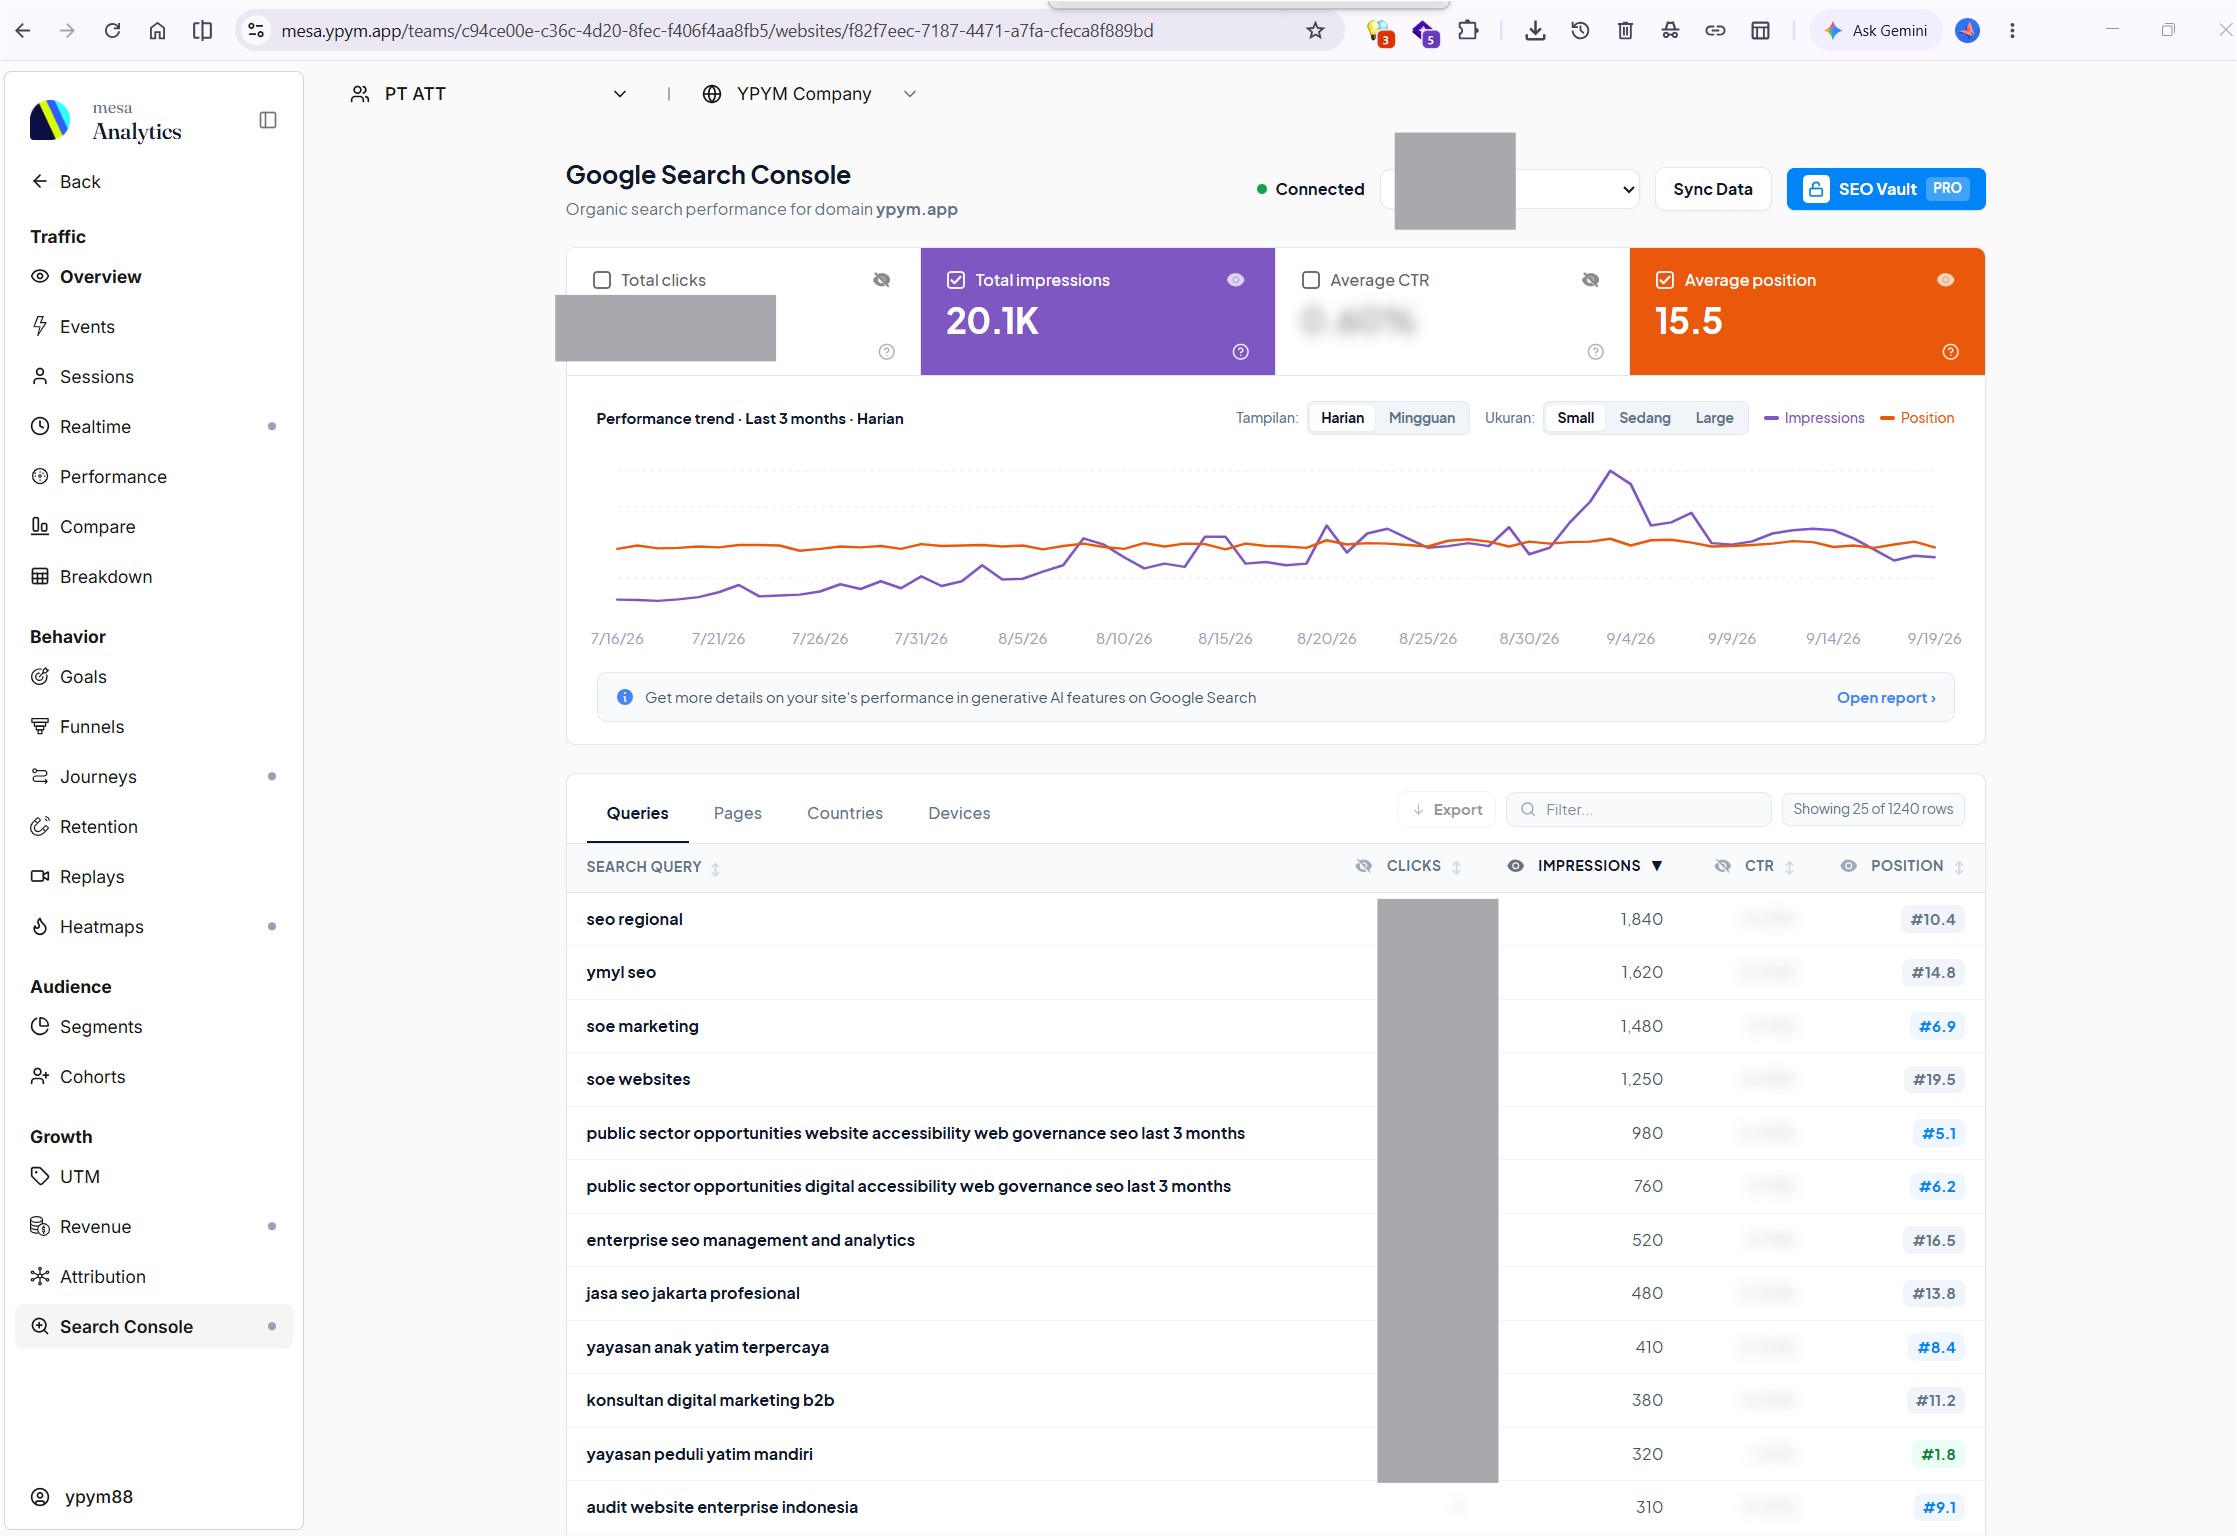Enable the Total clicks checkbox

602,280
